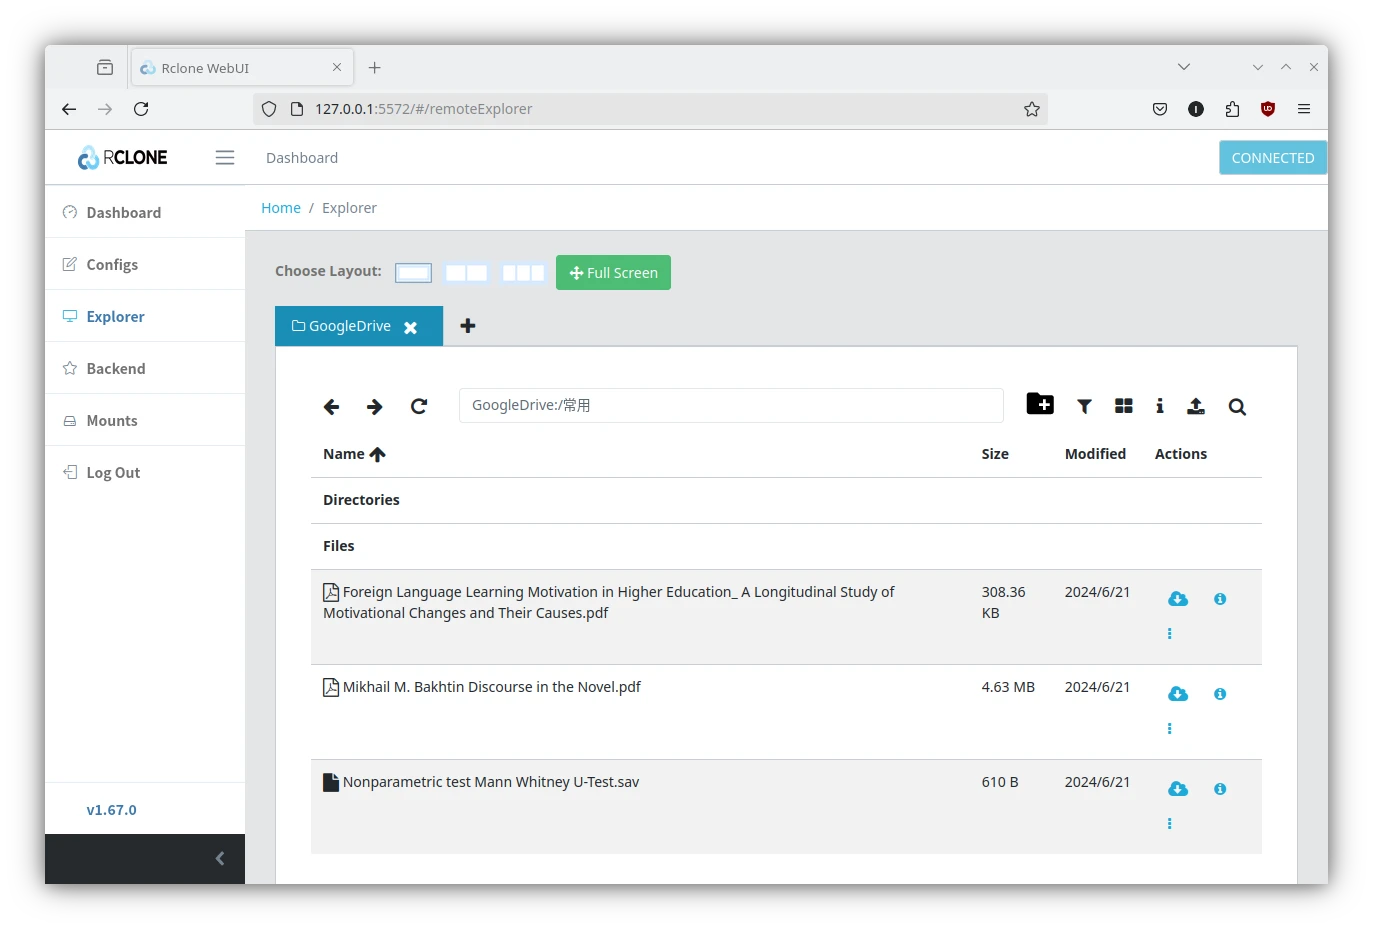Viewport: 1373px width, 929px height.
Task: Follow the Home breadcrumb link
Action: point(281,208)
